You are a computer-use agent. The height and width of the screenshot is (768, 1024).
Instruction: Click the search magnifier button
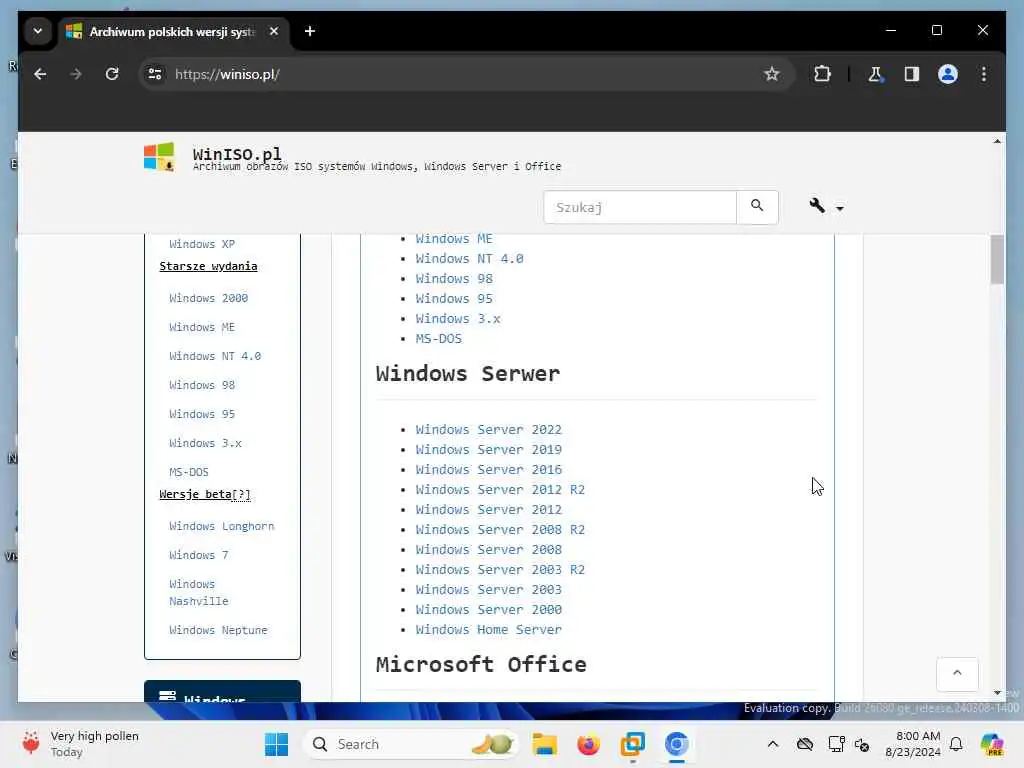pyautogui.click(x=757, y=206)
